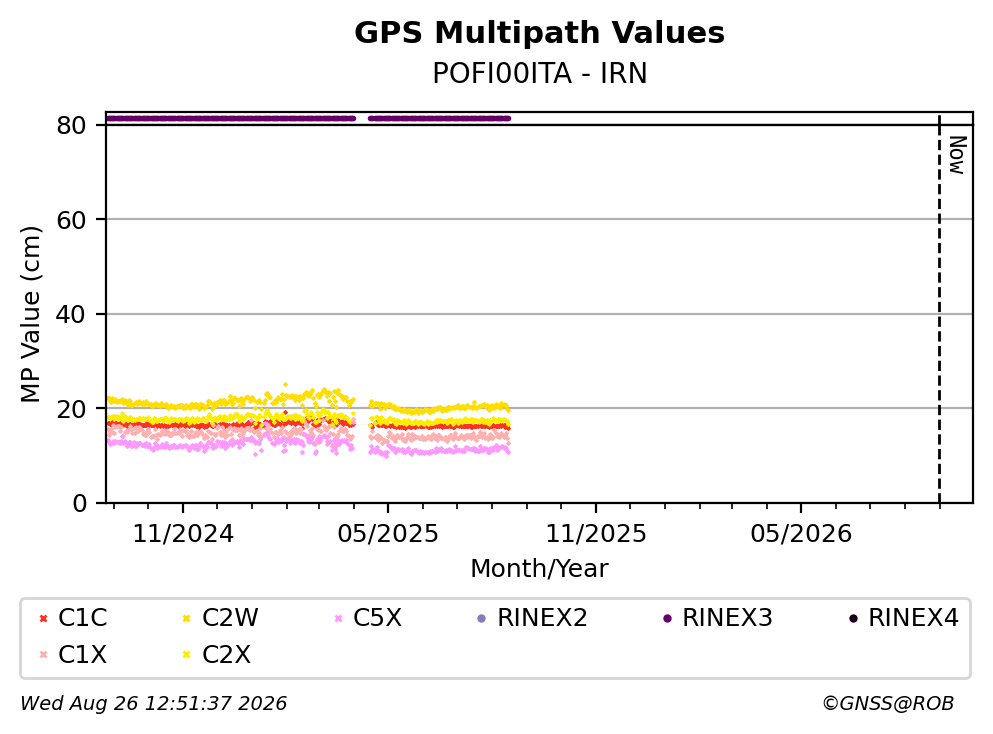Click the GPS Multipath Values title

point(540,33)
